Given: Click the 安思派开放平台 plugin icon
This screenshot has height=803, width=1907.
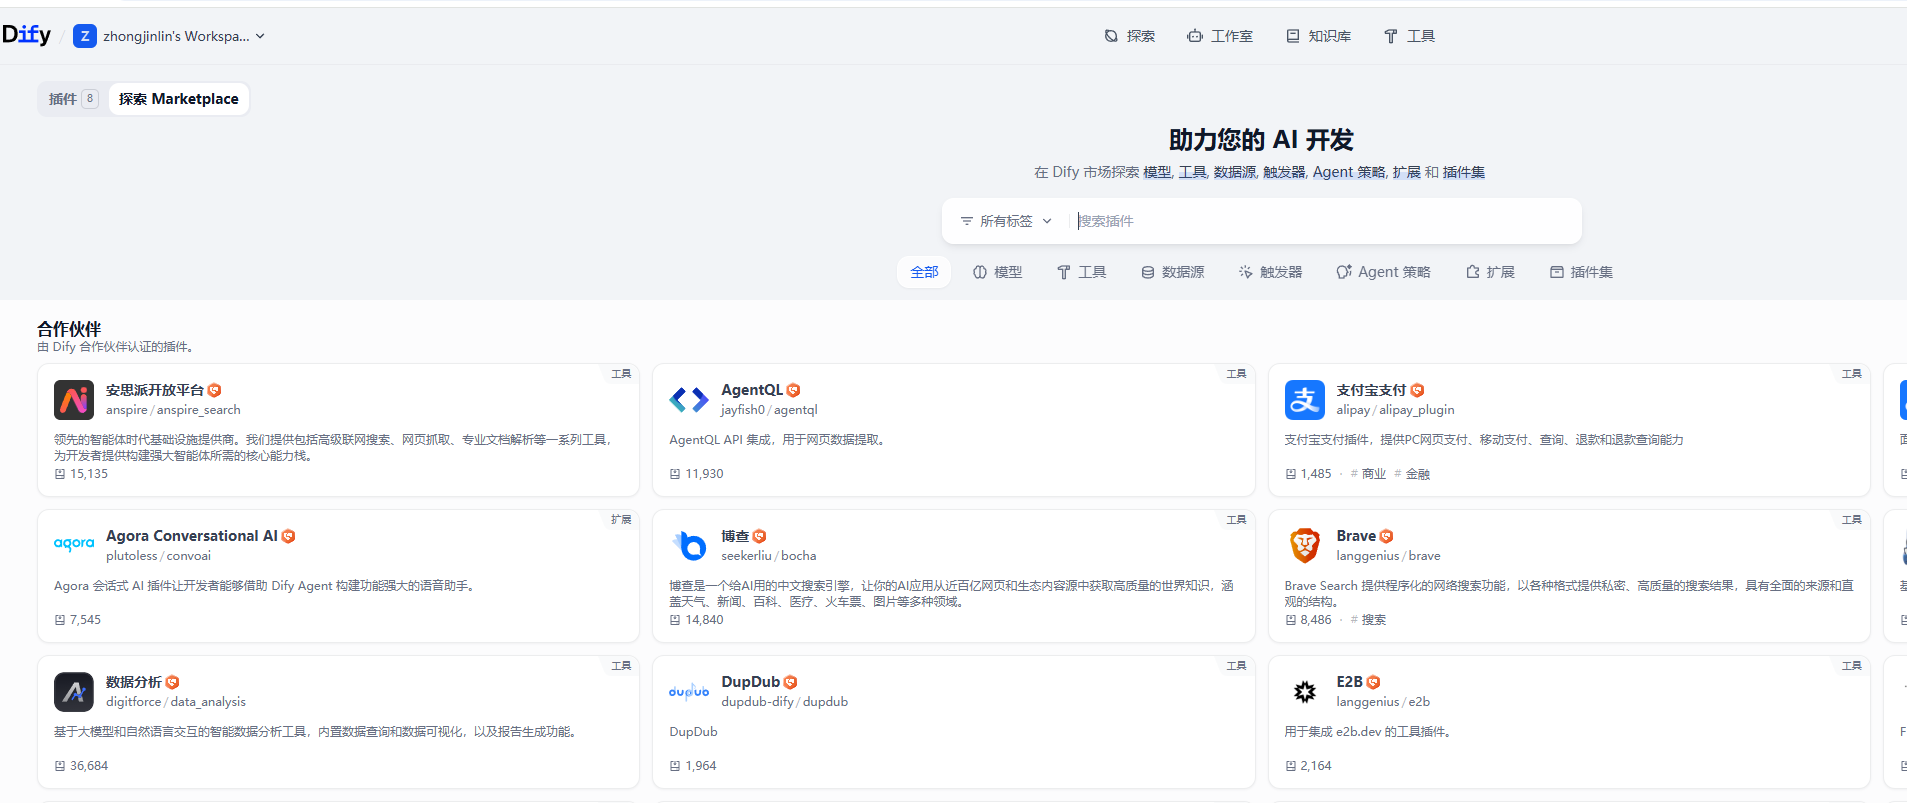Looking at the screenshot, I should (x=74, y=400).
